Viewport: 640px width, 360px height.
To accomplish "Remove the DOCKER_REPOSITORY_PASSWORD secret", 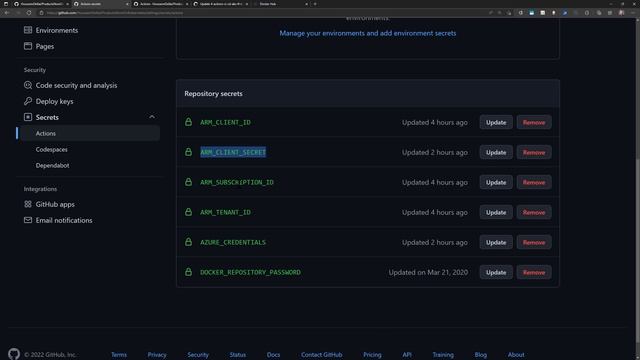I will point(534,272).
